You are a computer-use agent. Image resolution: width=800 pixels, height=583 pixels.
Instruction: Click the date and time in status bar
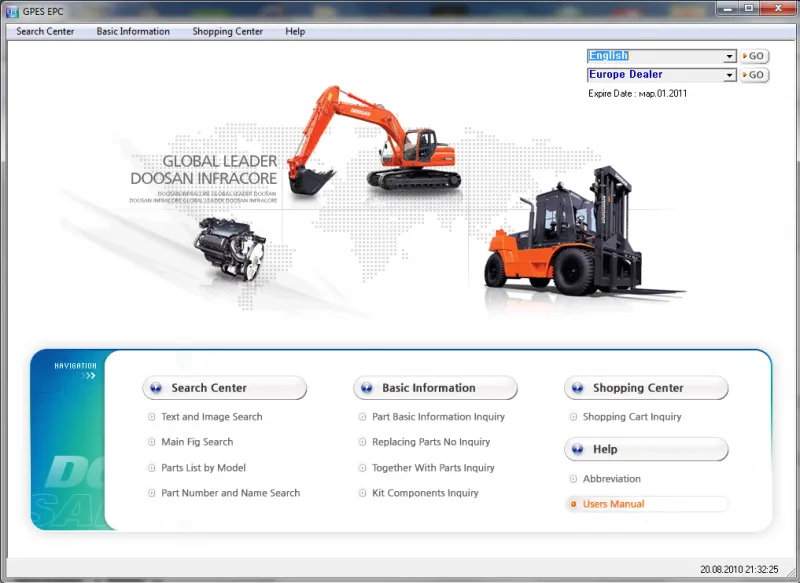pyautogui.click(x=739, y=569)
